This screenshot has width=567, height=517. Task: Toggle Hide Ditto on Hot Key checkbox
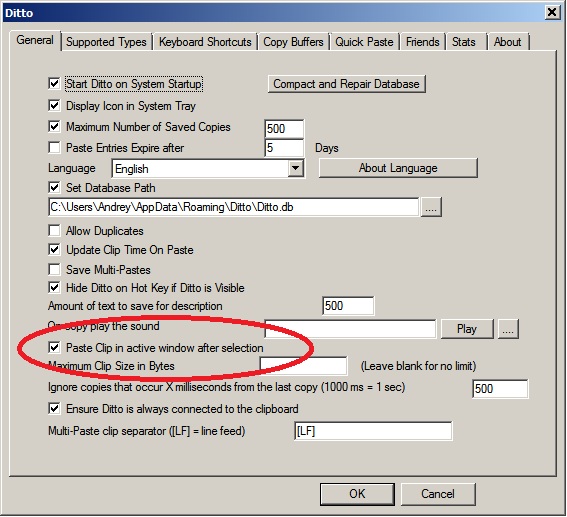pos(54,288)
